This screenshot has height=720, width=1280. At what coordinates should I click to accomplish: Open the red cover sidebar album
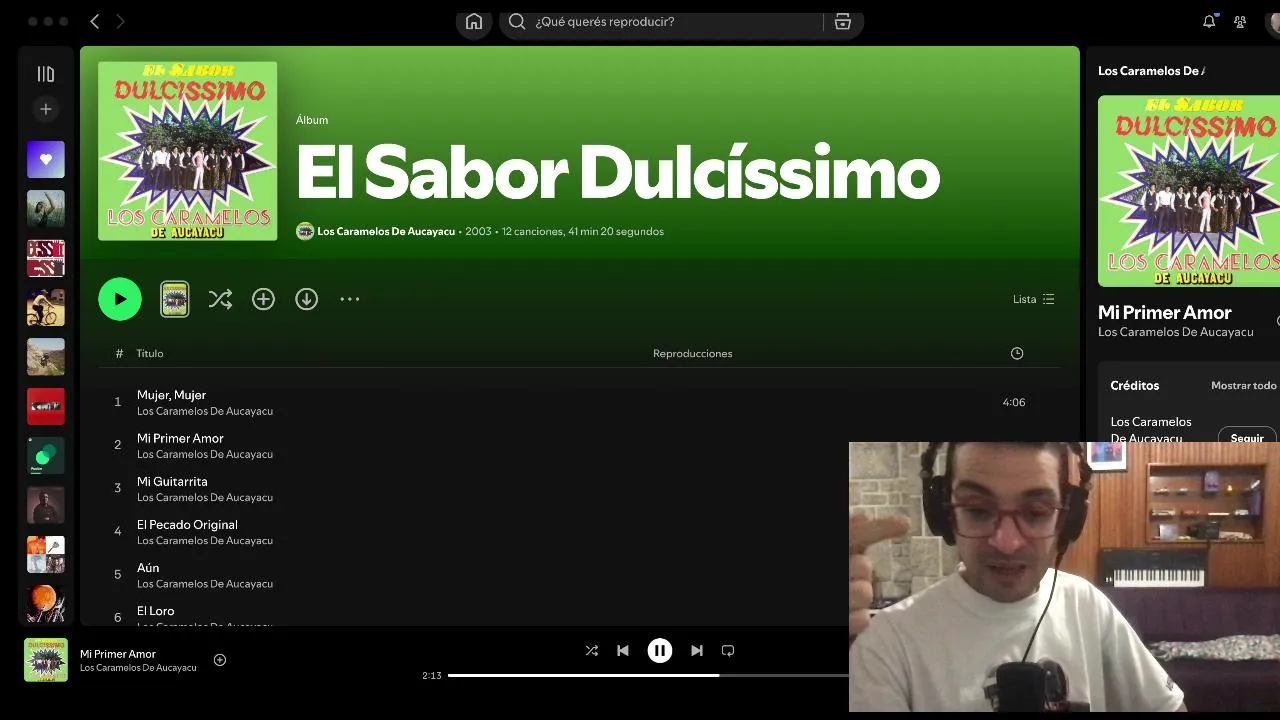(46, 406)
